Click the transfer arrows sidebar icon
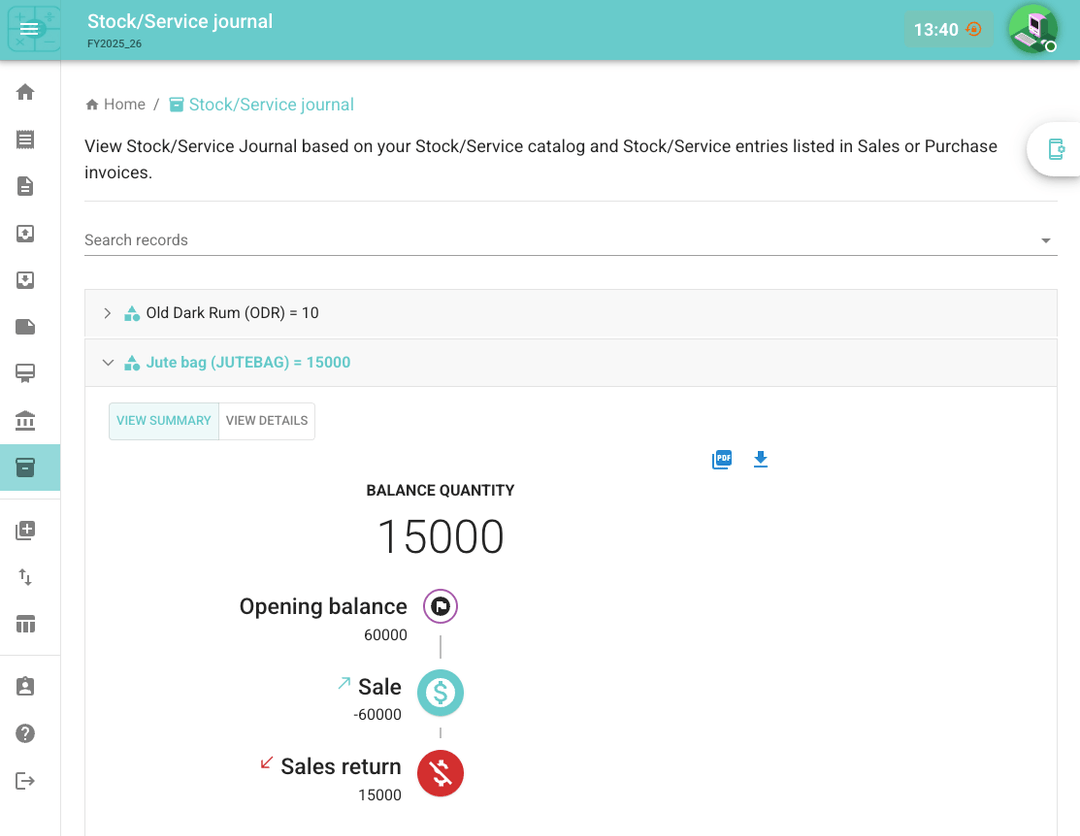Viewport: 1080px width, 836px height. (26, 577)
